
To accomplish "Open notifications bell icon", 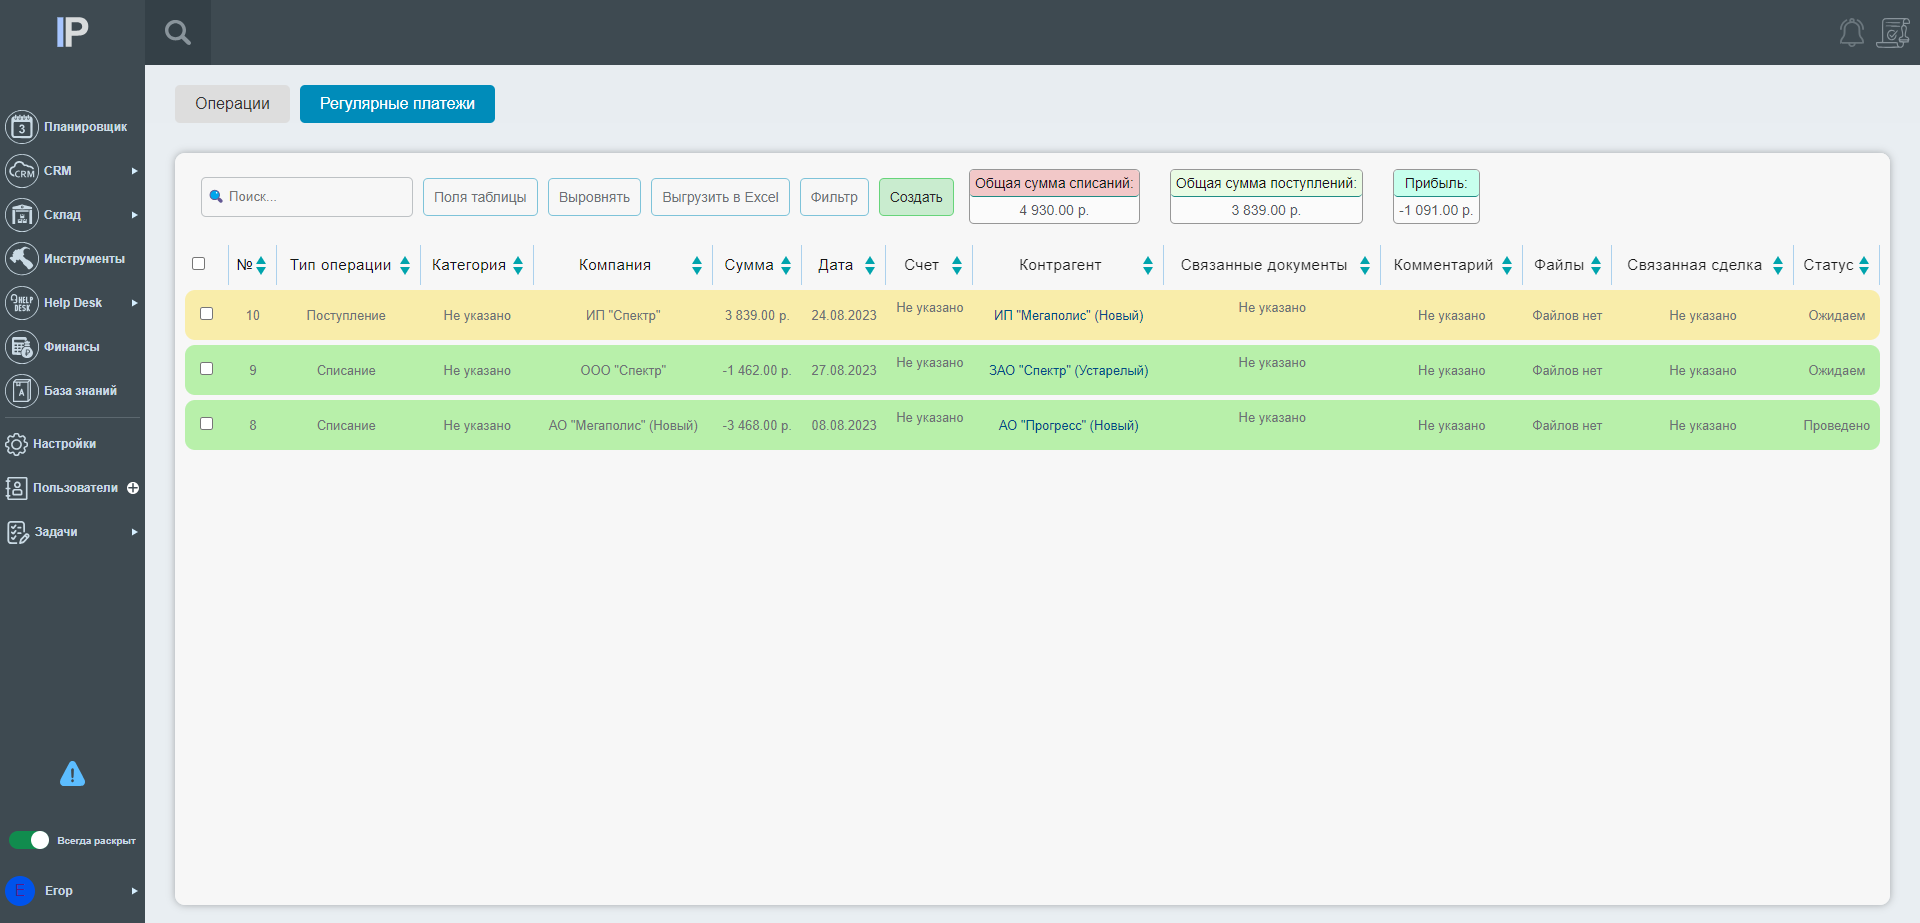I will pos(1851,33).
